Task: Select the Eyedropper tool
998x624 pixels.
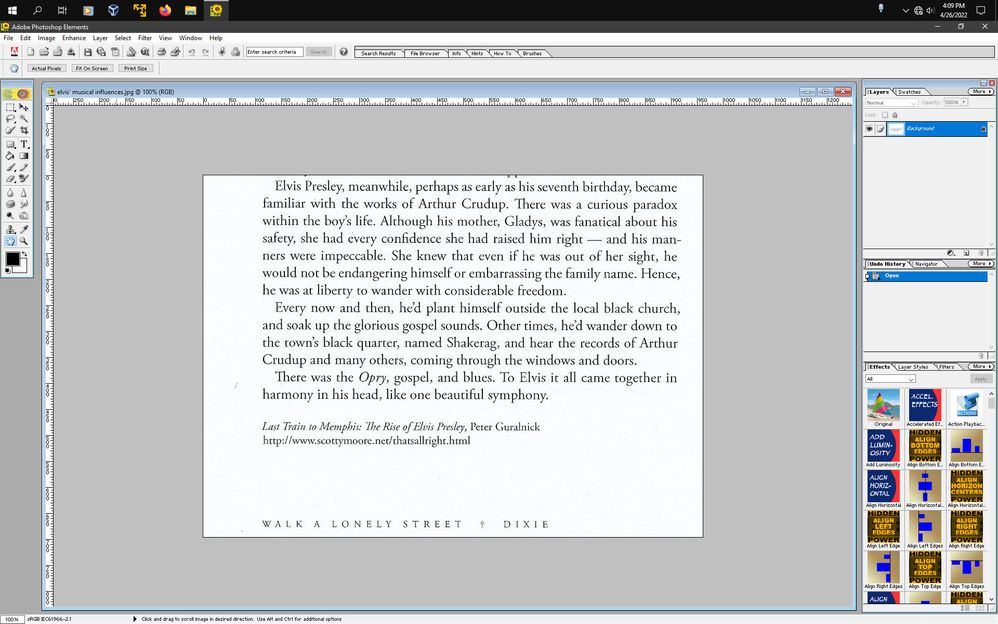Action: (24, 229)
